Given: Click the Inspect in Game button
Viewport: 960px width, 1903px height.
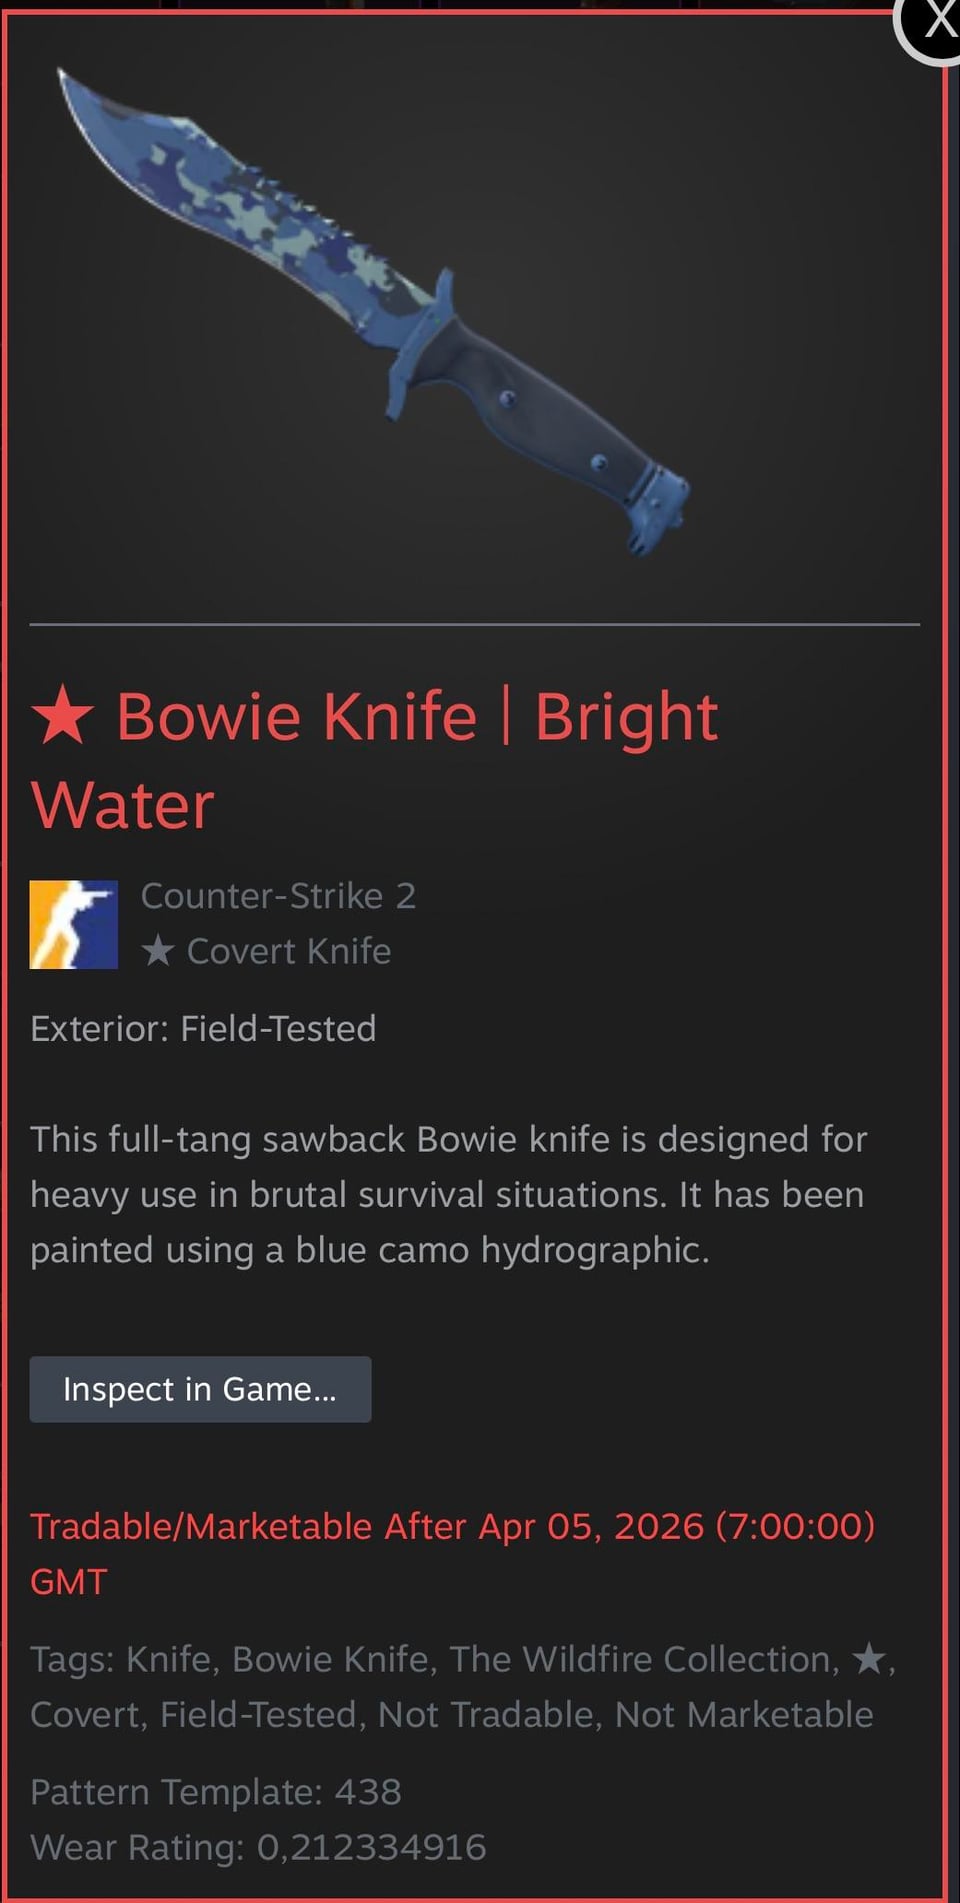Looking at the screenshot, I should click(x=200, y=1389).
